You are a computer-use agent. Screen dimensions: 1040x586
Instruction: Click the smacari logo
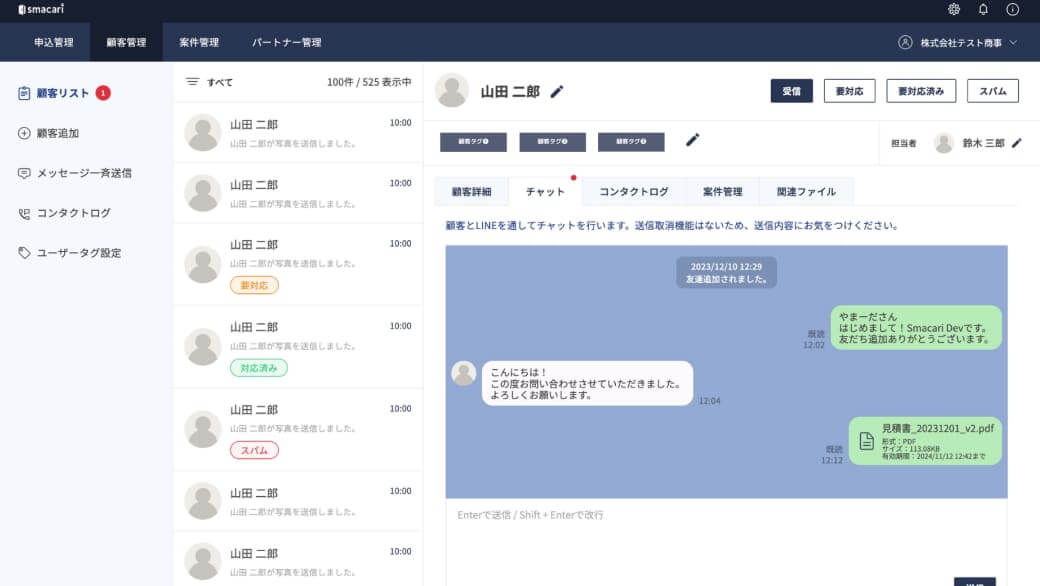[x=40, y=10]
